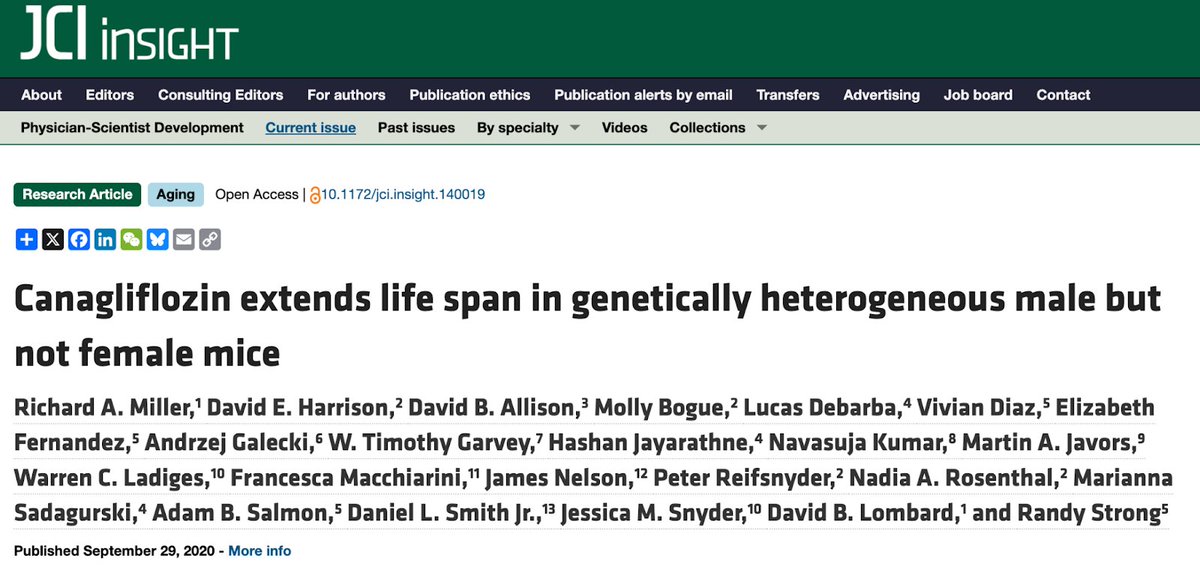
Task: Email the article using envelope icon
Action: pyautogui.click(x=183, y=239)
